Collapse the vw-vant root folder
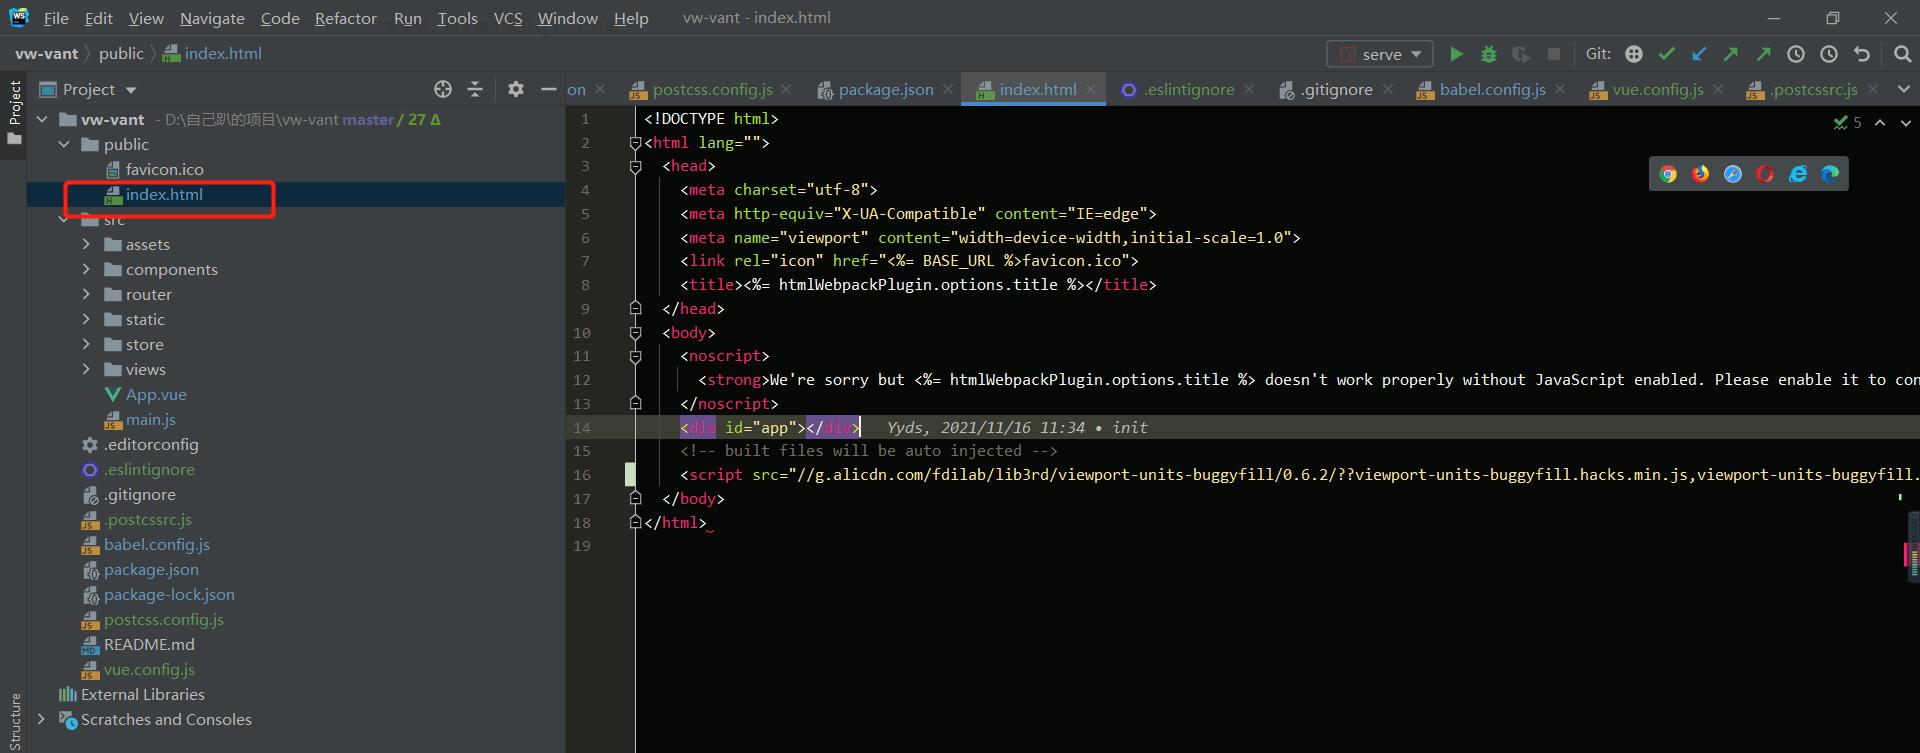 [42, 119]
